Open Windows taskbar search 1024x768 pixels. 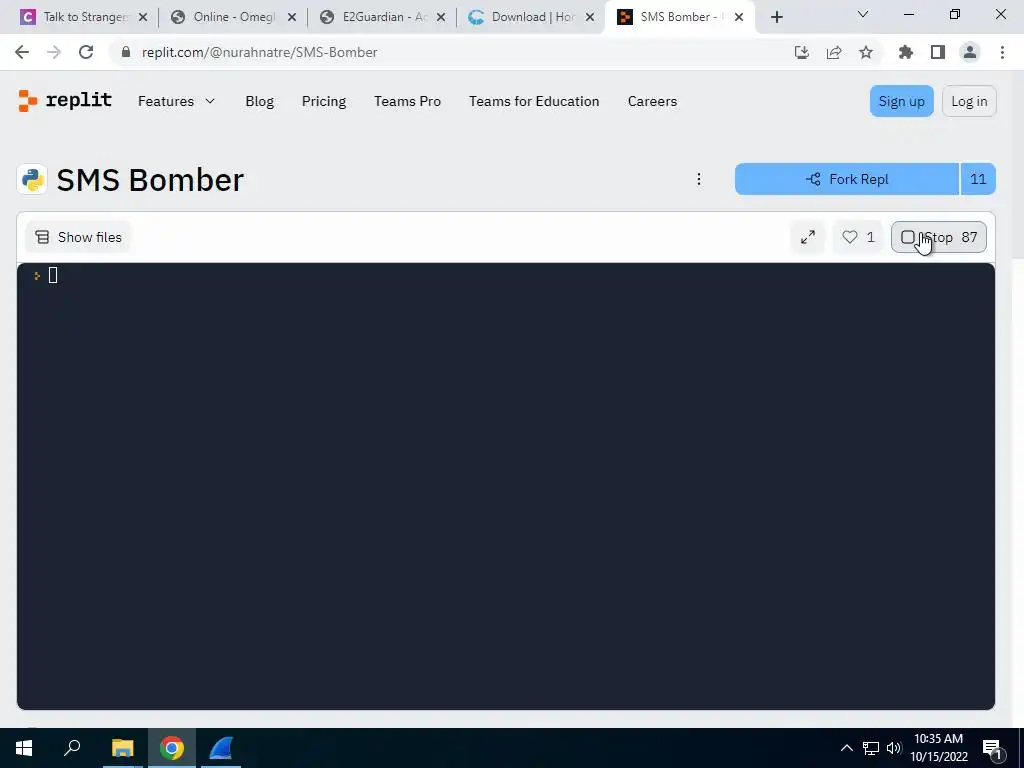coord(72,748)
